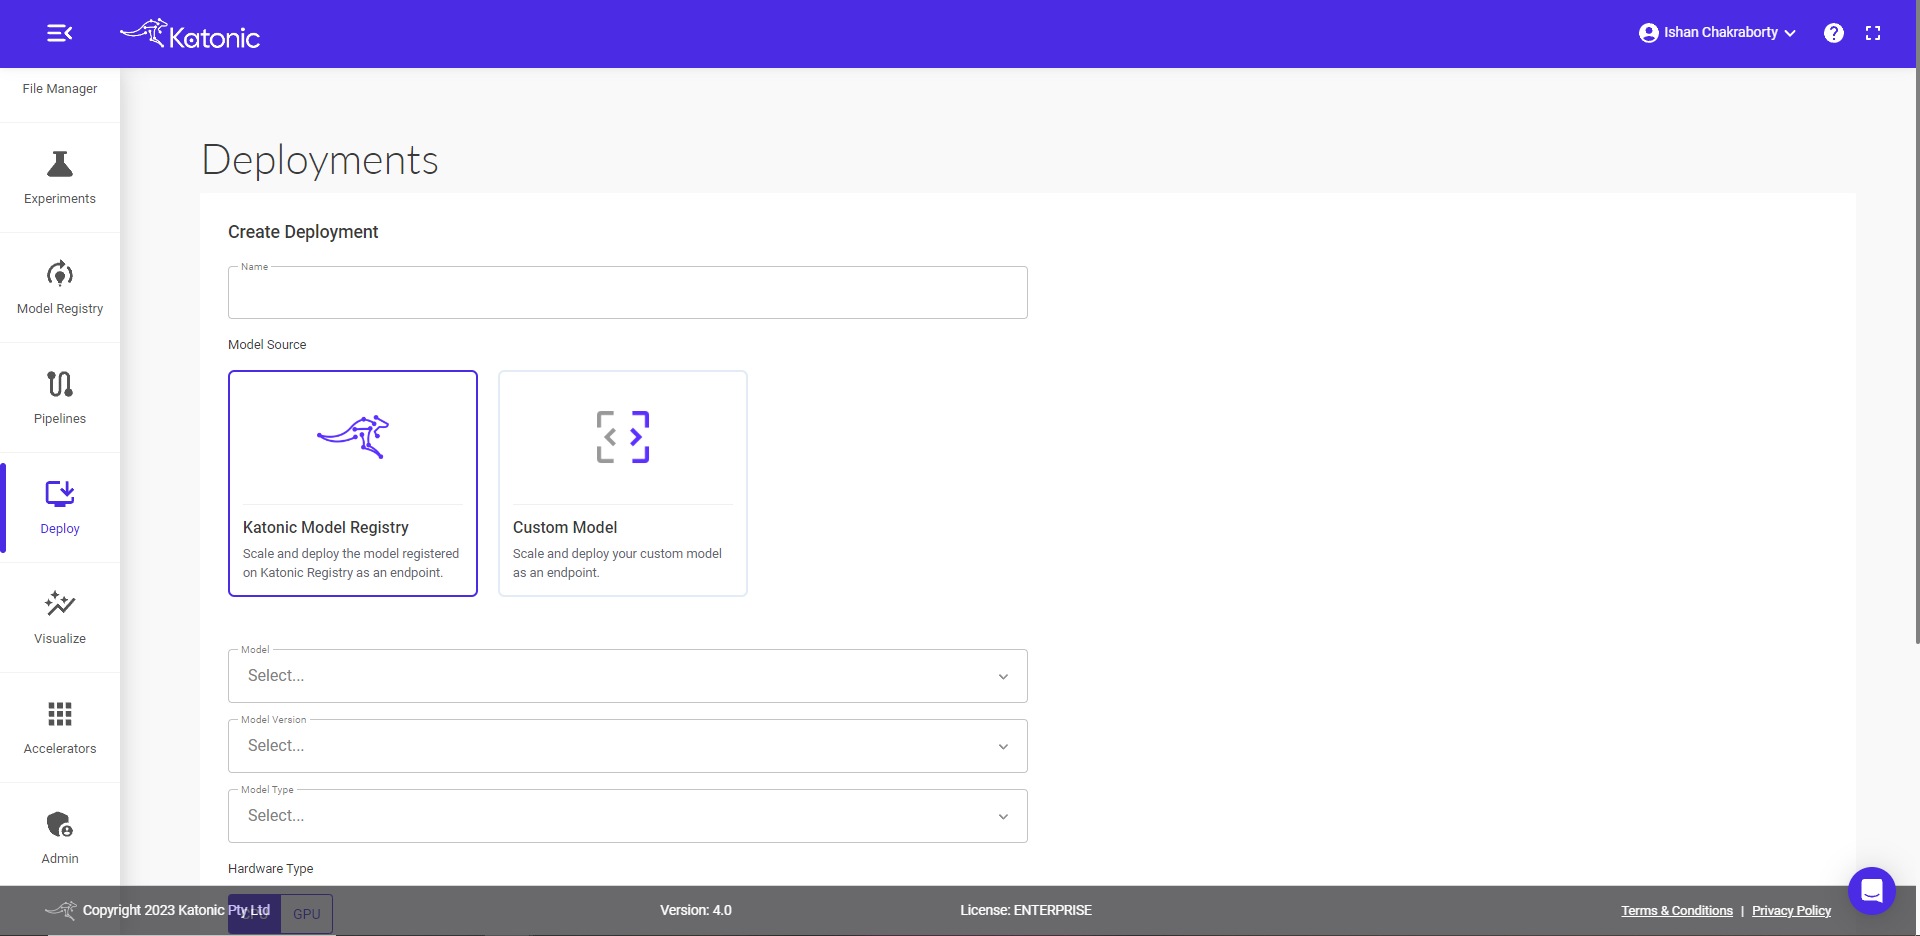Screen dimensions: 1920x936
Task: Click the Hardware Type label
Action: (x=271, y=869)
